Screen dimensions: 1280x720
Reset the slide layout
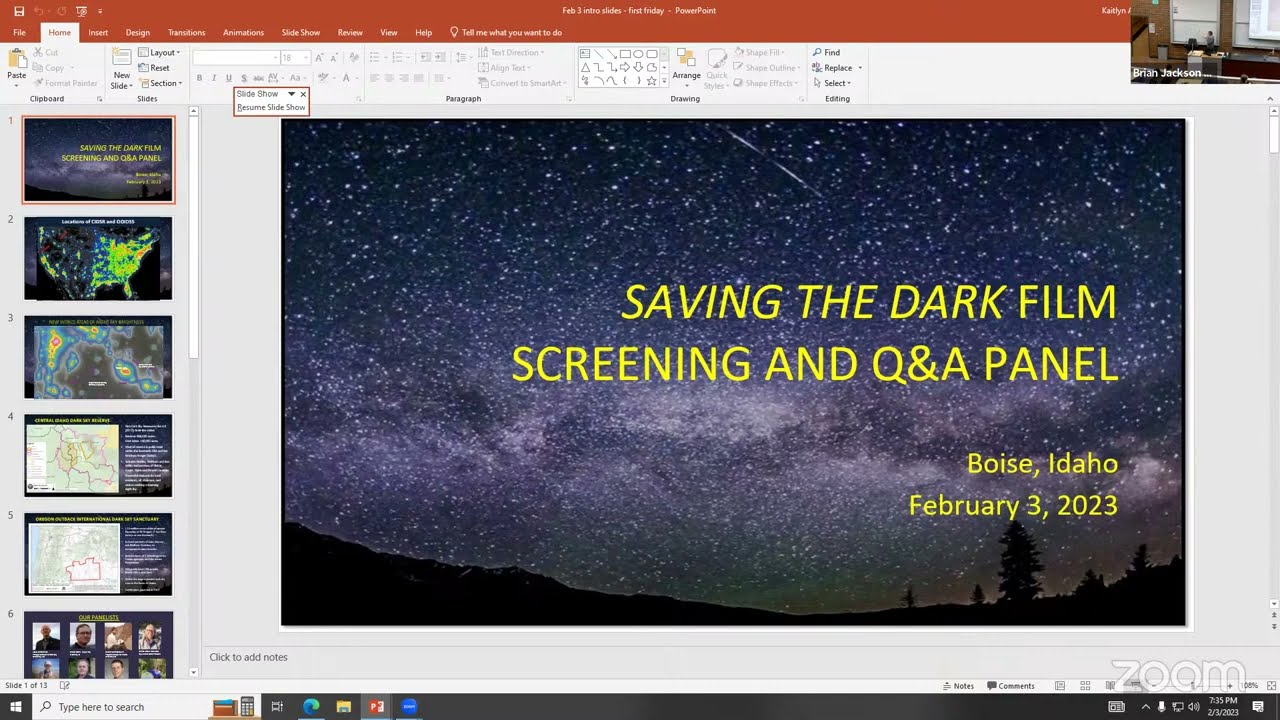tap(154, 68)
